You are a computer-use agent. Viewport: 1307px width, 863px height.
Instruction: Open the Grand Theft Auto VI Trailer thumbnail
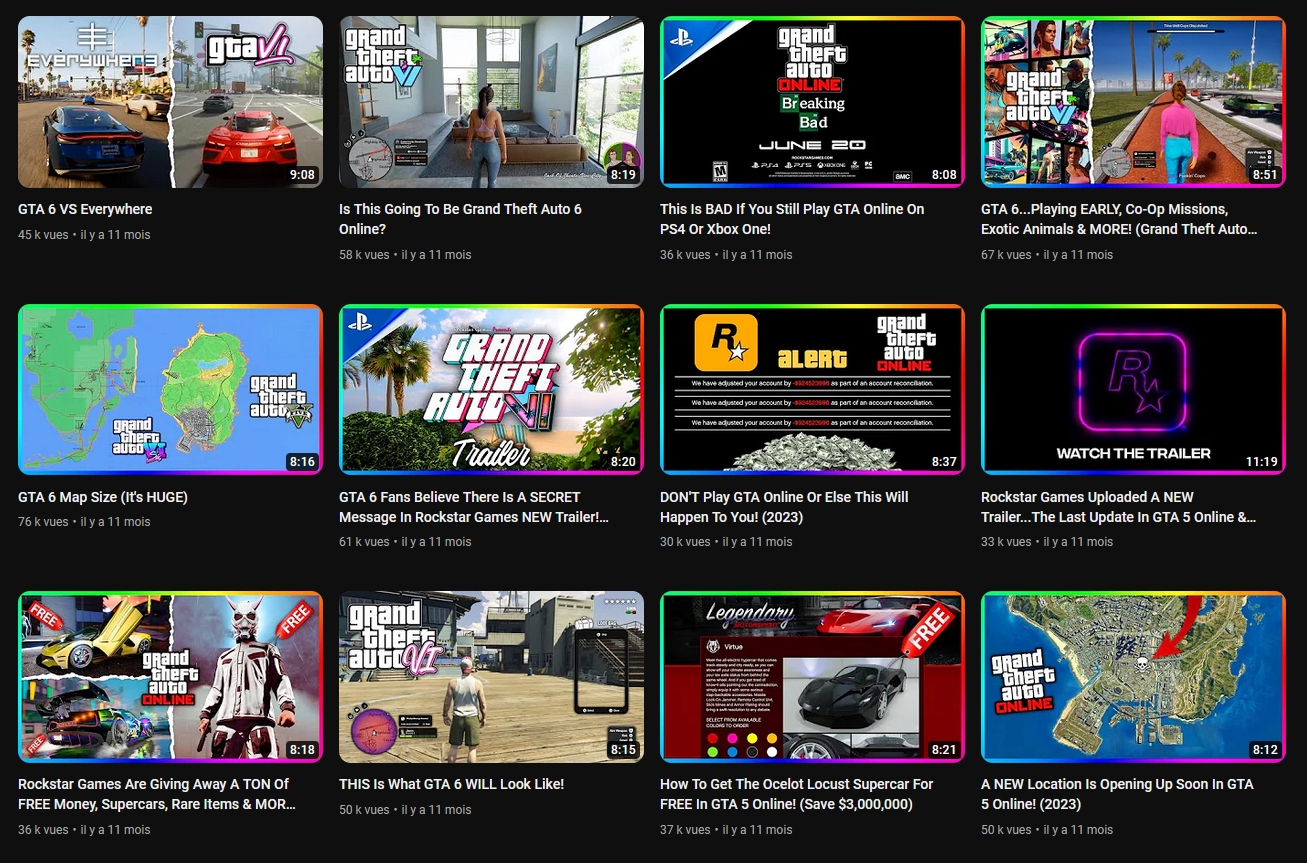[491, 389]
